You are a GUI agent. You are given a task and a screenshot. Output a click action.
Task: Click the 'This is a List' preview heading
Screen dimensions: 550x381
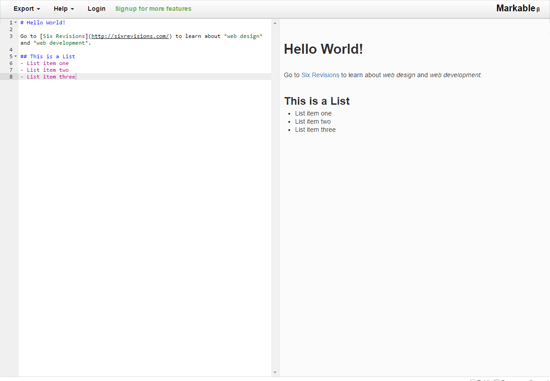(317, 101)
